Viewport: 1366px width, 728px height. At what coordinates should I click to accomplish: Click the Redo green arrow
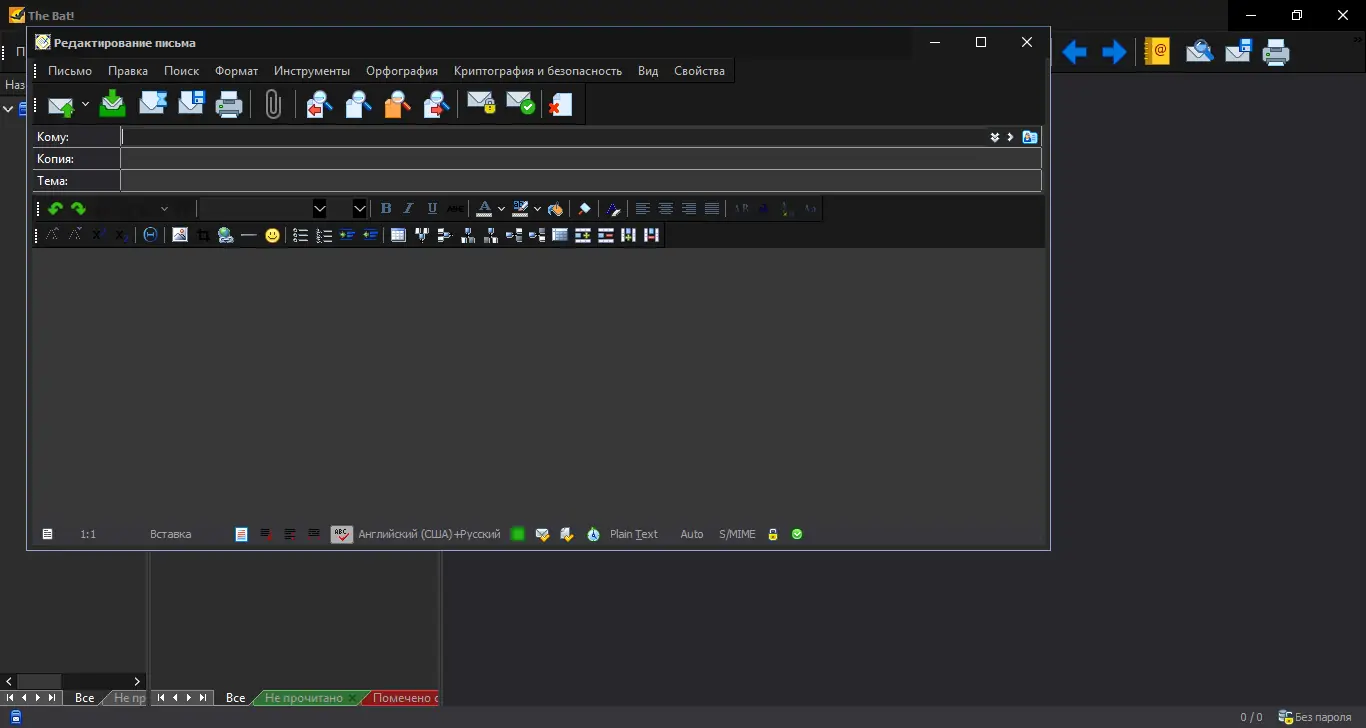click(78, 209)
